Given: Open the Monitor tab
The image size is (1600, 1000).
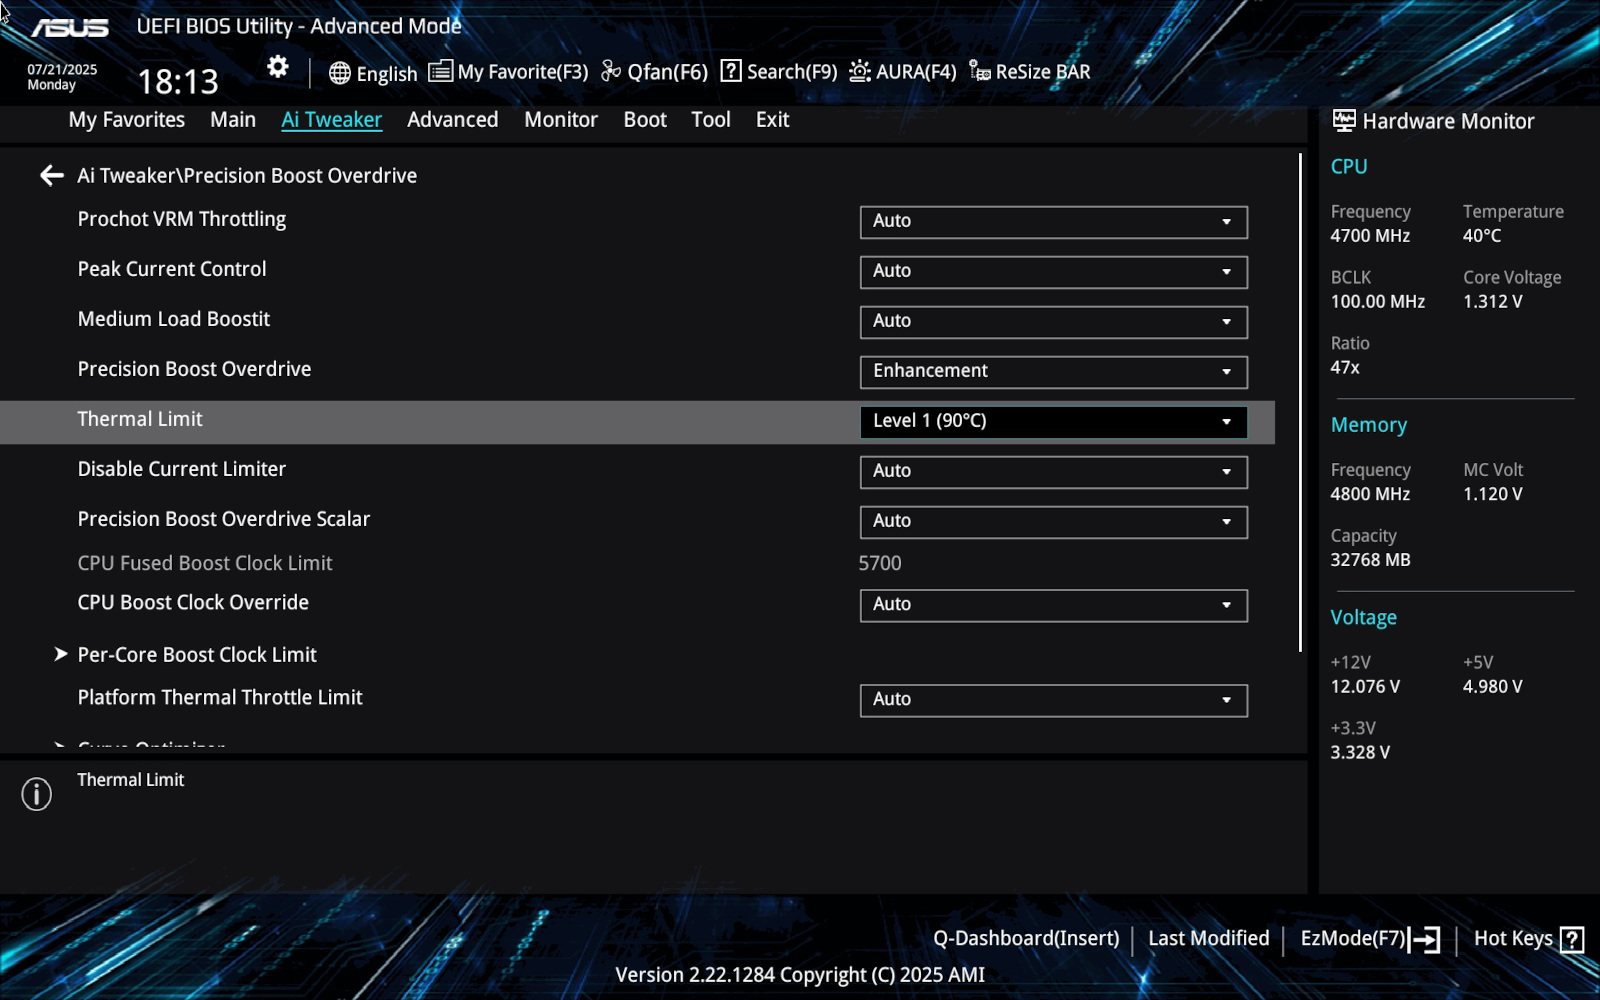Looking at the screenshot, I should click(x=561, y=120).
